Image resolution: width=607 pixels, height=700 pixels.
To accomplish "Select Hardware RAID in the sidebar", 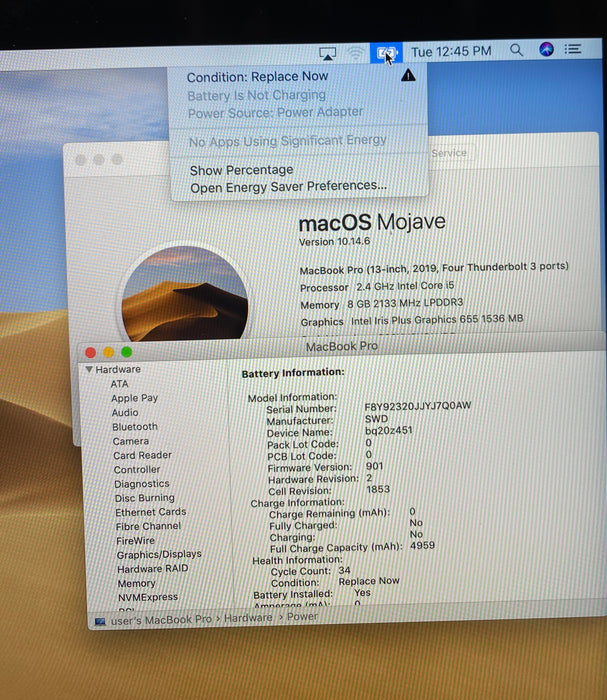I will click(153, 569).
